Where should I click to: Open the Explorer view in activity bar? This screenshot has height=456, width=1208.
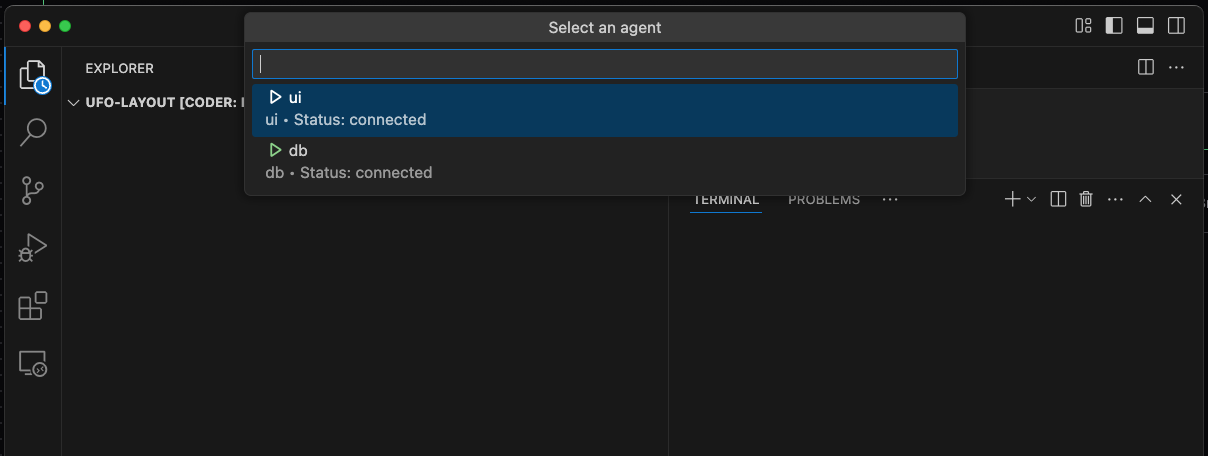[x=33, y=75]
